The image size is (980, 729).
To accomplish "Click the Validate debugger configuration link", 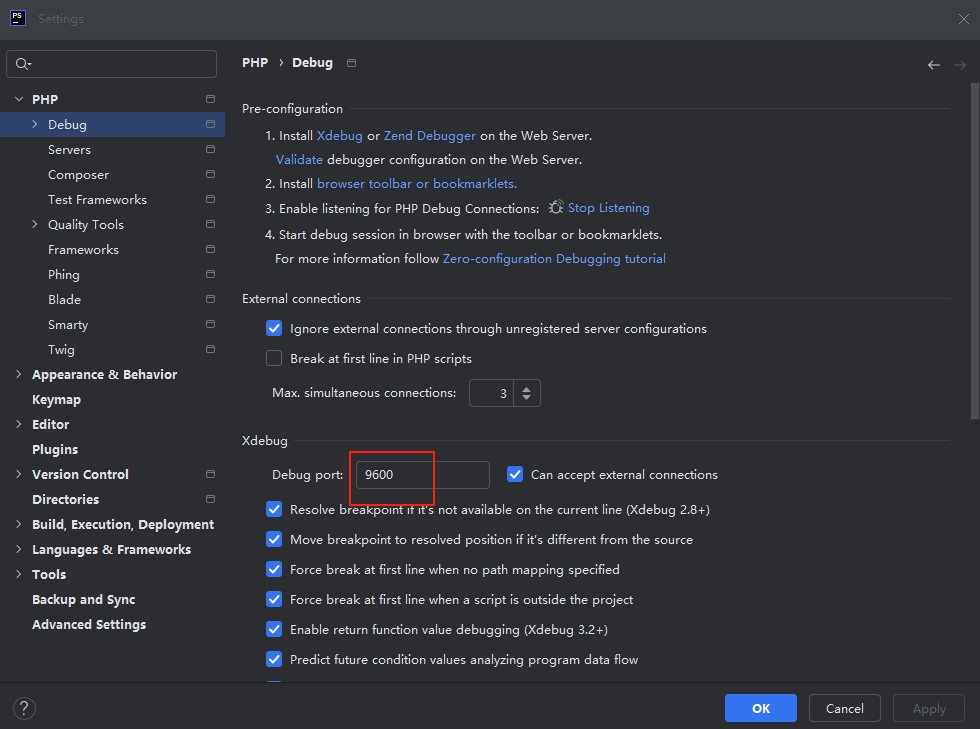I will click(x=299, y=159).
